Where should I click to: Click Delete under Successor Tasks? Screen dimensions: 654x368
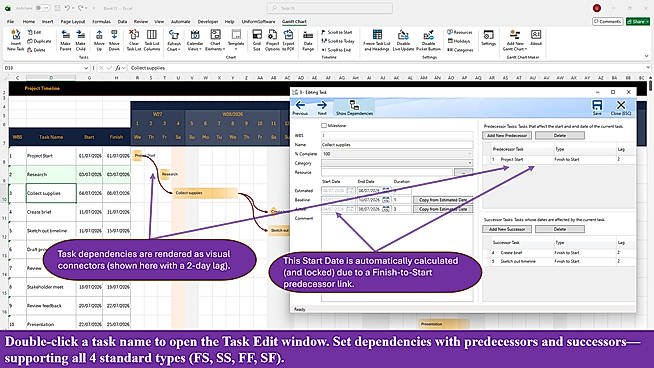(560, 229)
